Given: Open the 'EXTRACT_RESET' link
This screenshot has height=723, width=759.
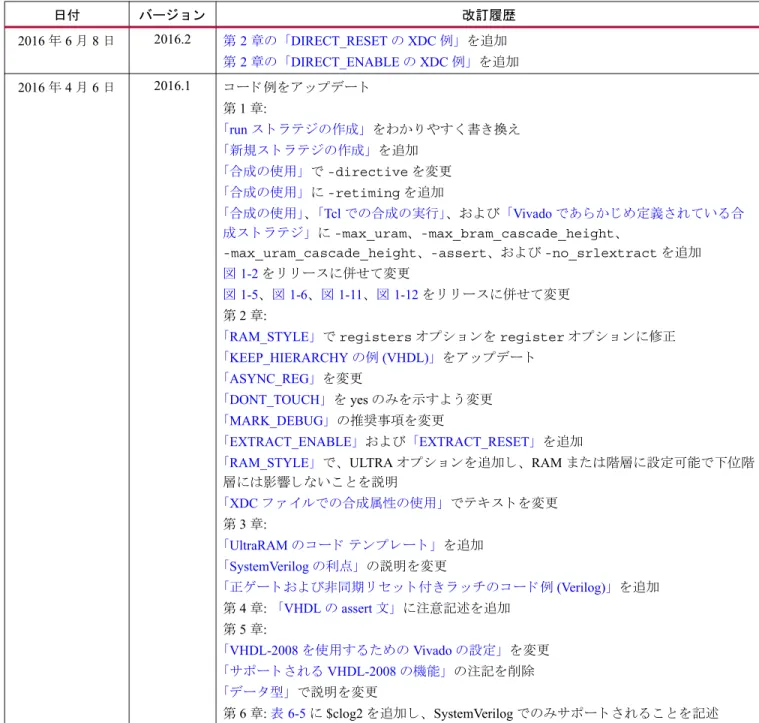Looking at the screenshot, I should click(x=473, y=442).
